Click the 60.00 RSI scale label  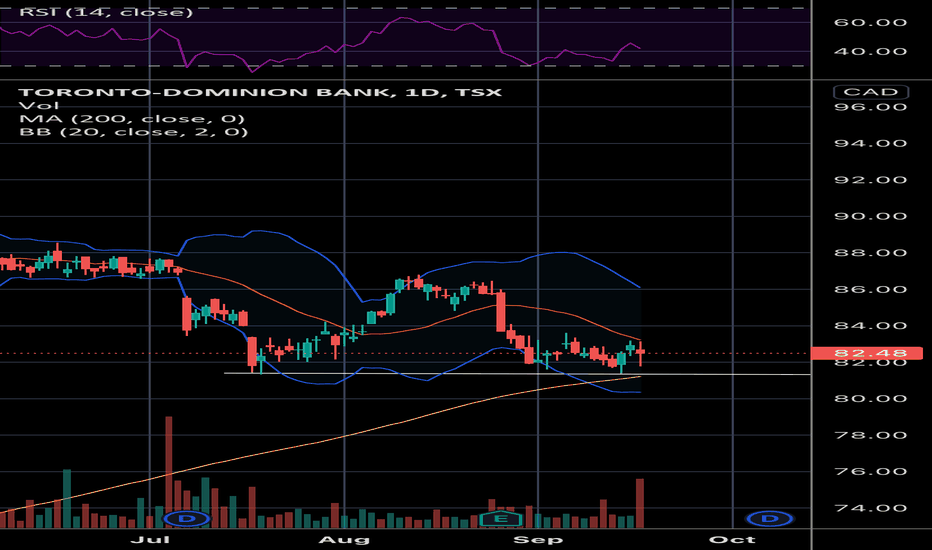[x=871, y=23]
